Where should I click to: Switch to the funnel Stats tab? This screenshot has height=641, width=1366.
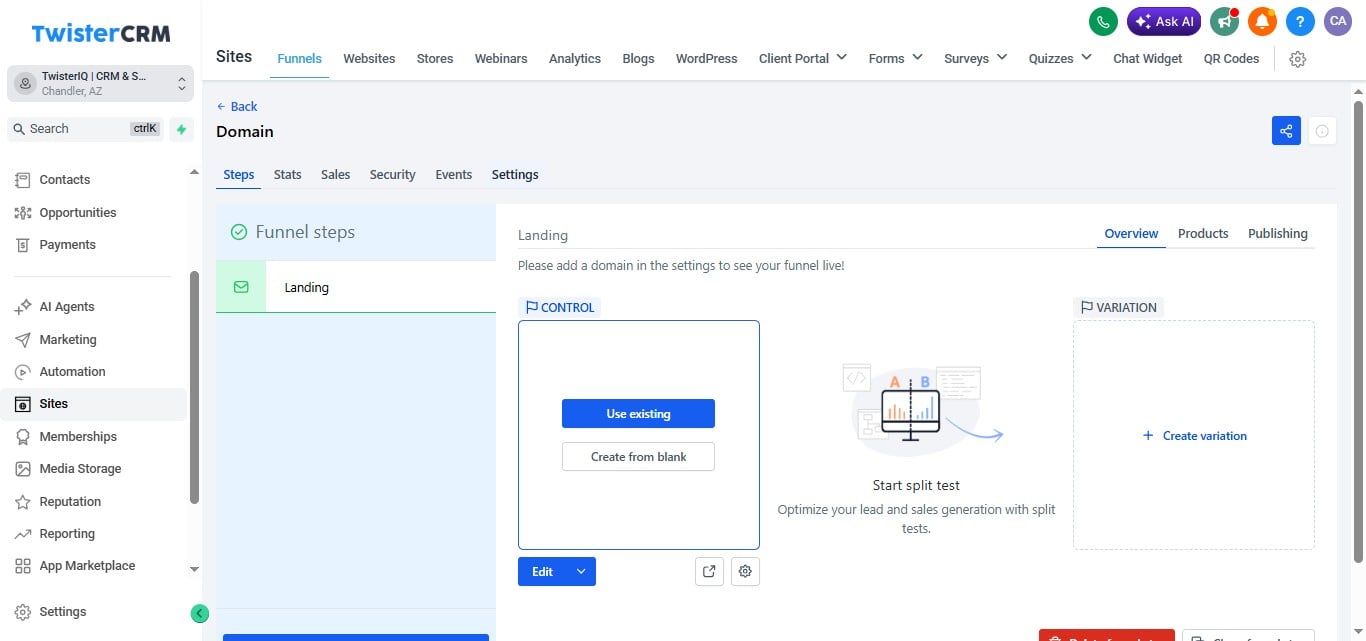[x=288, y=175]
